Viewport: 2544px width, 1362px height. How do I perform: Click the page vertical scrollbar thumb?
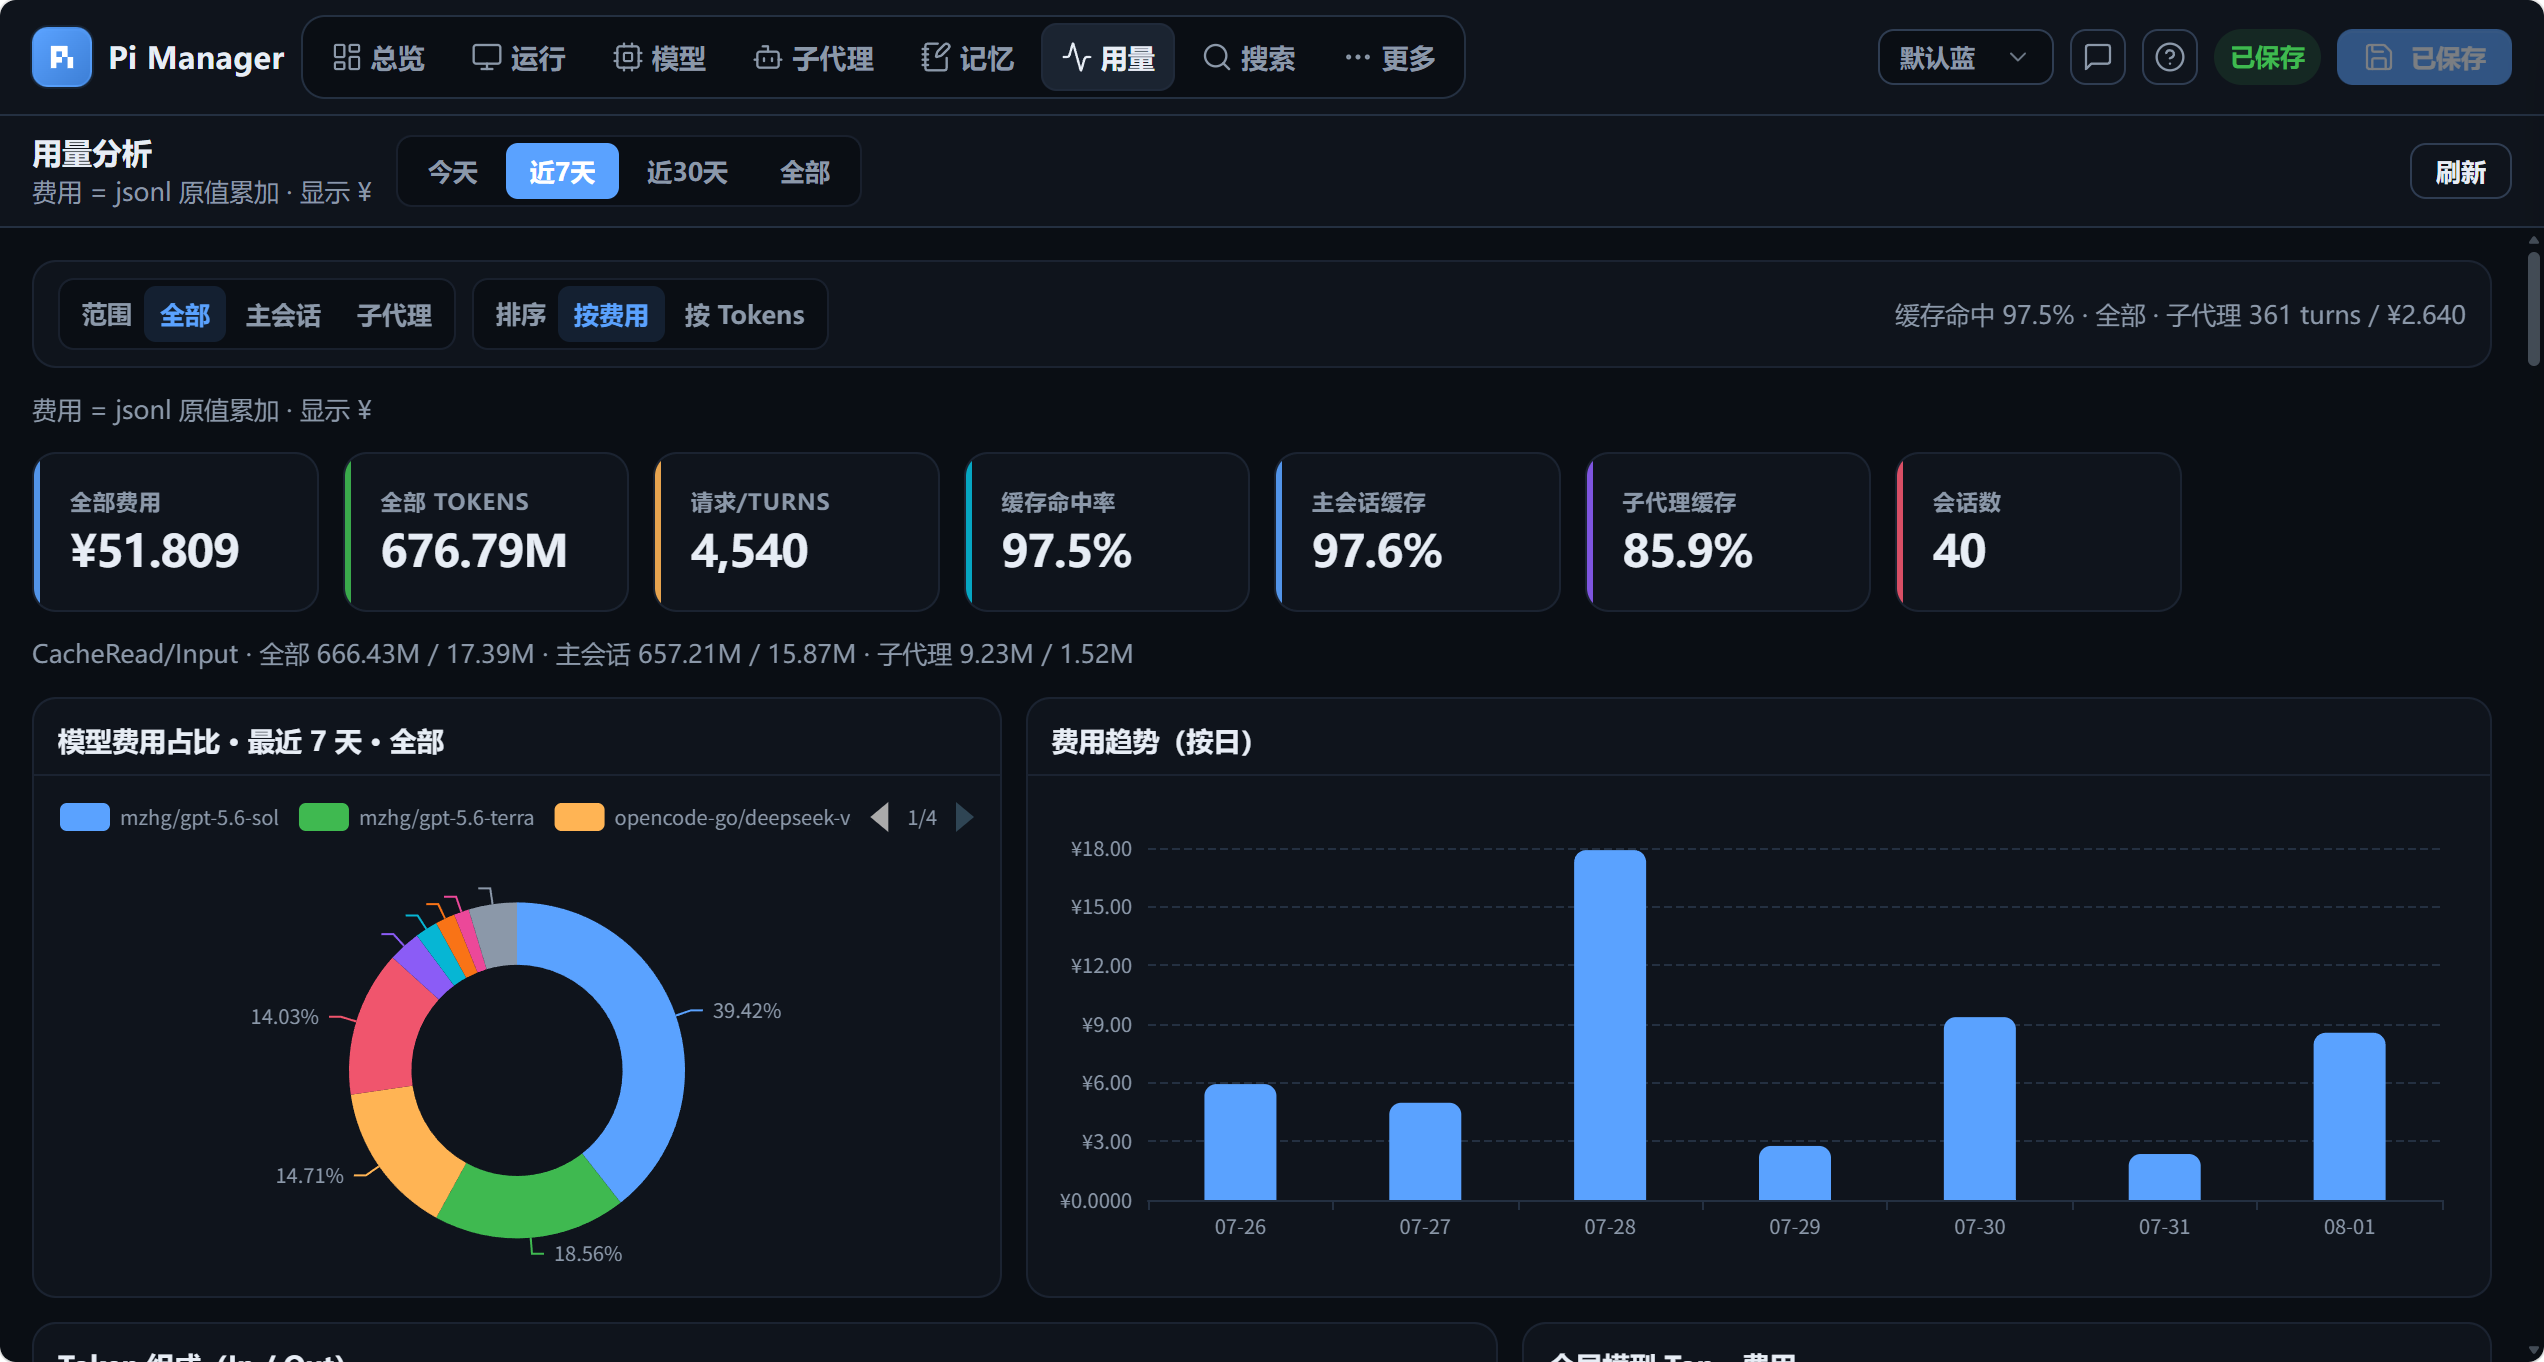pyautogui.click(x=2533, y=309)
